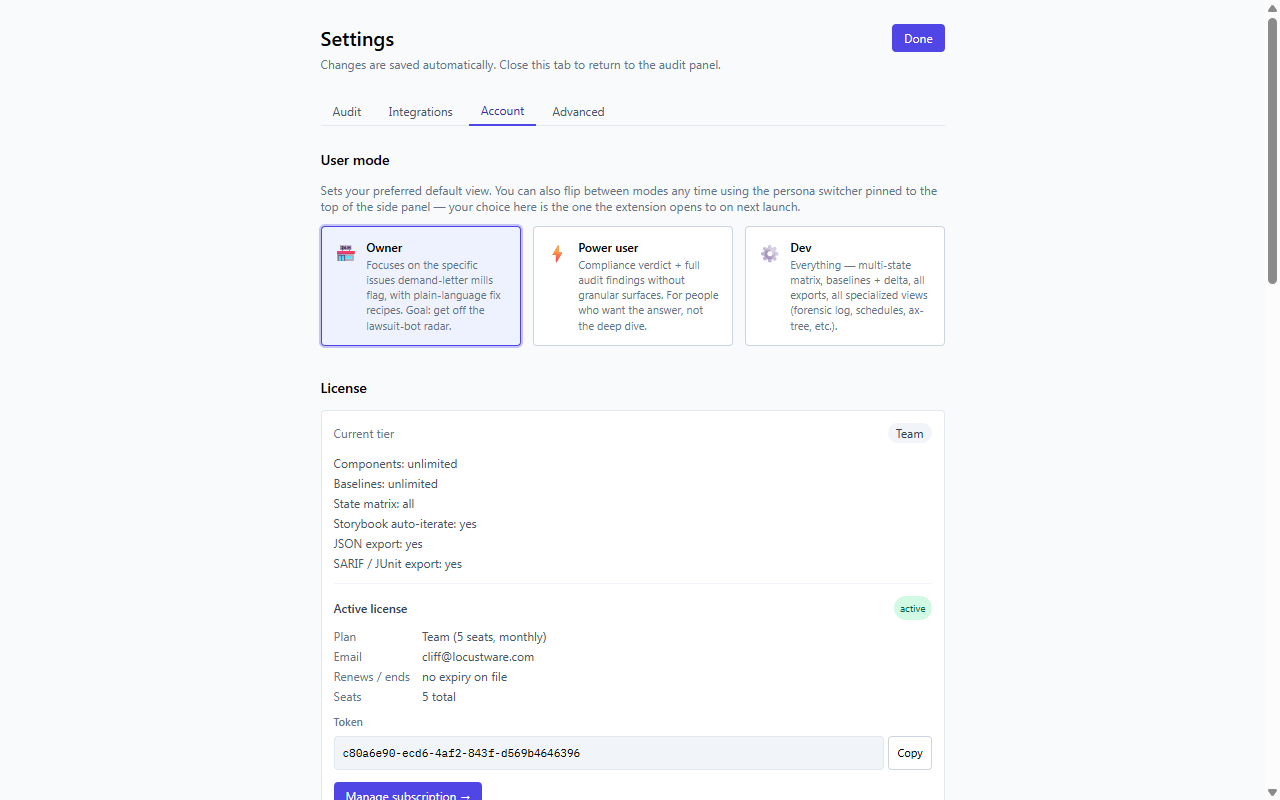Click the scrollbar down arrow

point(1272,792)
